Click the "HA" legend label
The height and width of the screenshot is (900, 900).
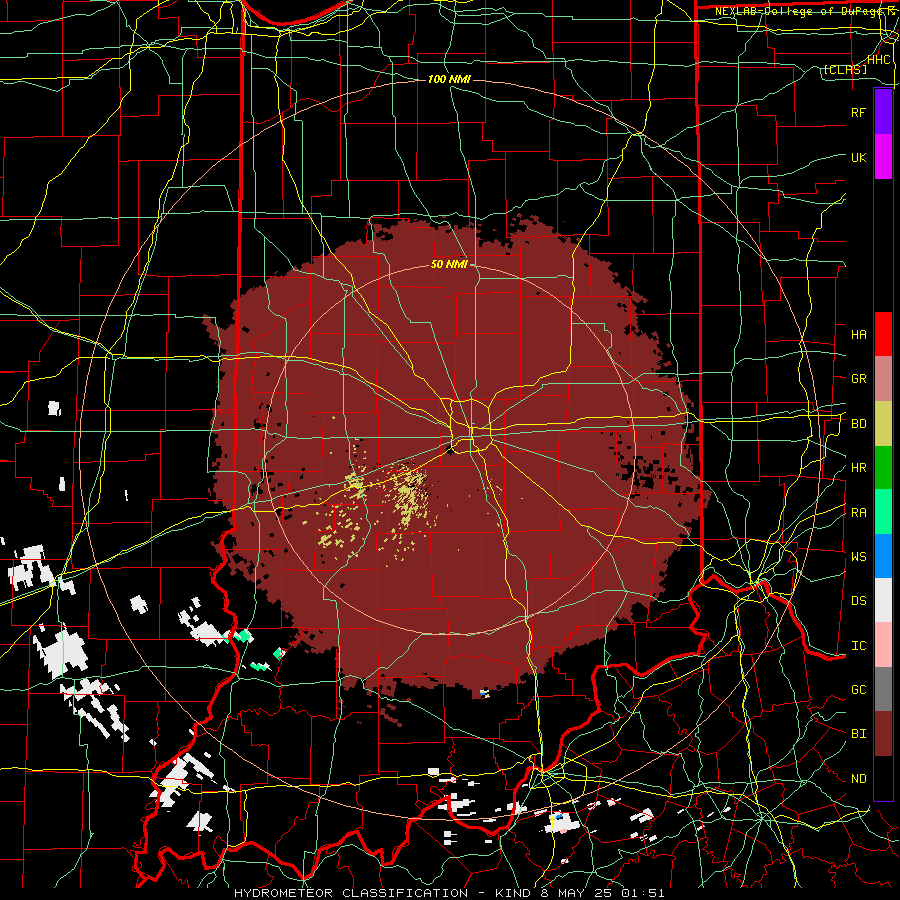coord(858,335)
